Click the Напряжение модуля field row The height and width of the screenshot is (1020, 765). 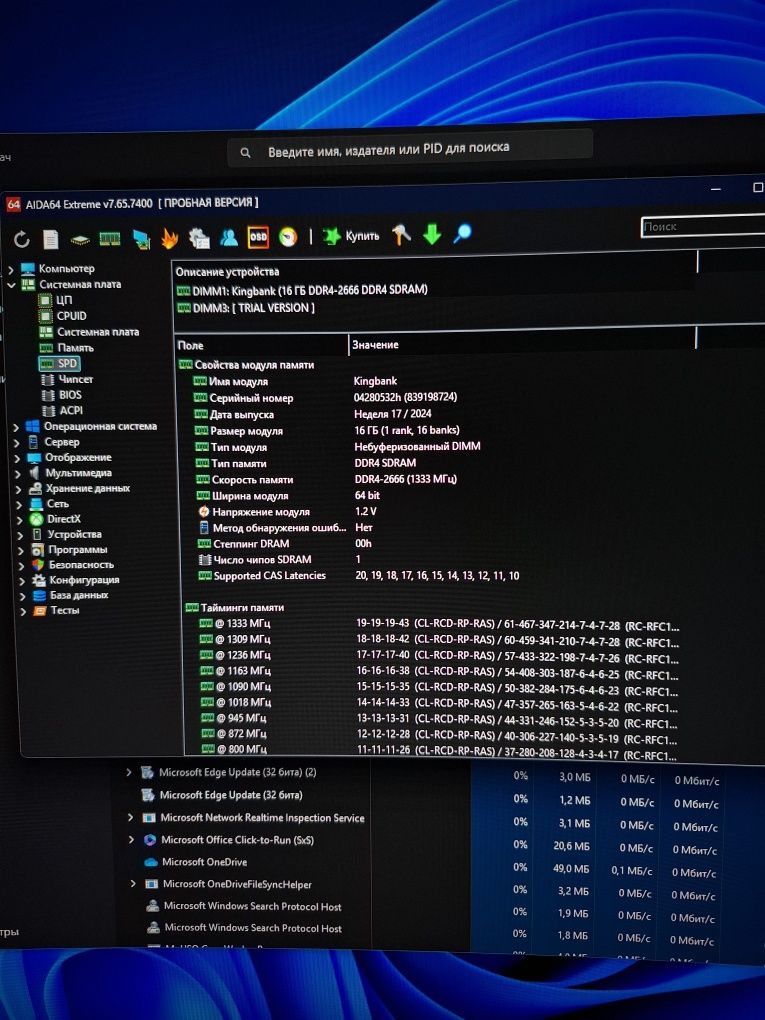pos(287,512)
